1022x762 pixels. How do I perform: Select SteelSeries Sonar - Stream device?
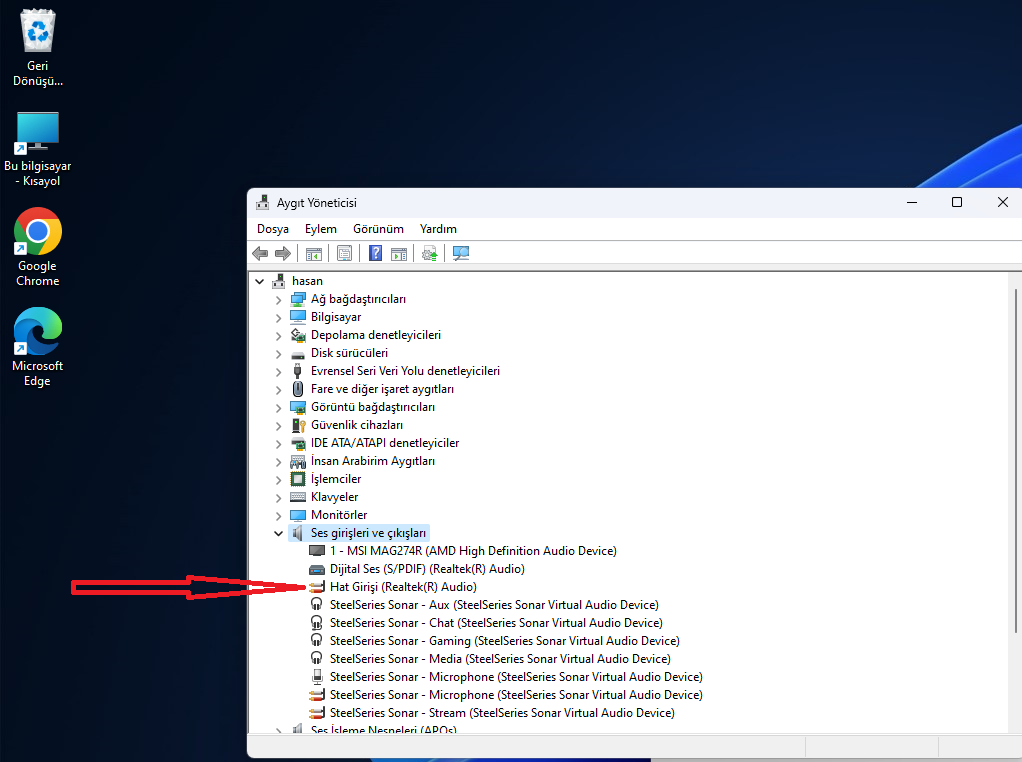[502, 713]
